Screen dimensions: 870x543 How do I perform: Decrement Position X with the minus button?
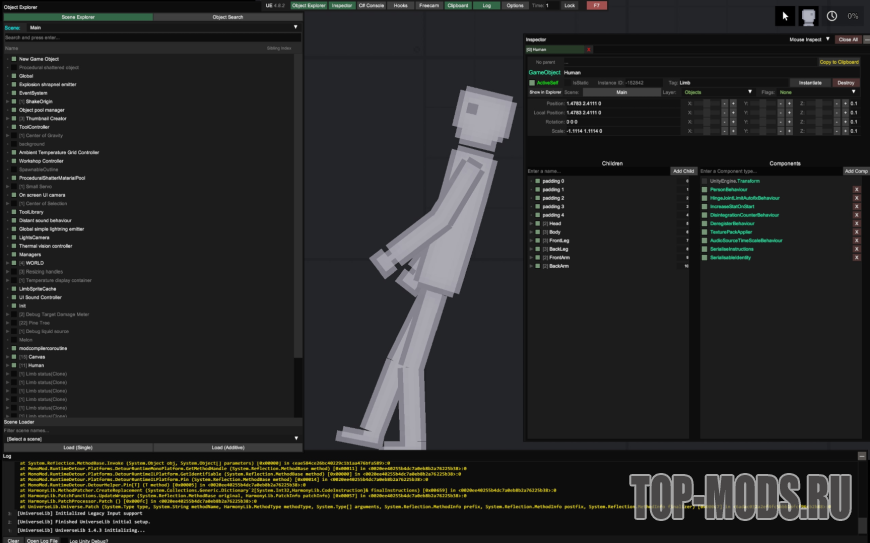tap(724, 104)
